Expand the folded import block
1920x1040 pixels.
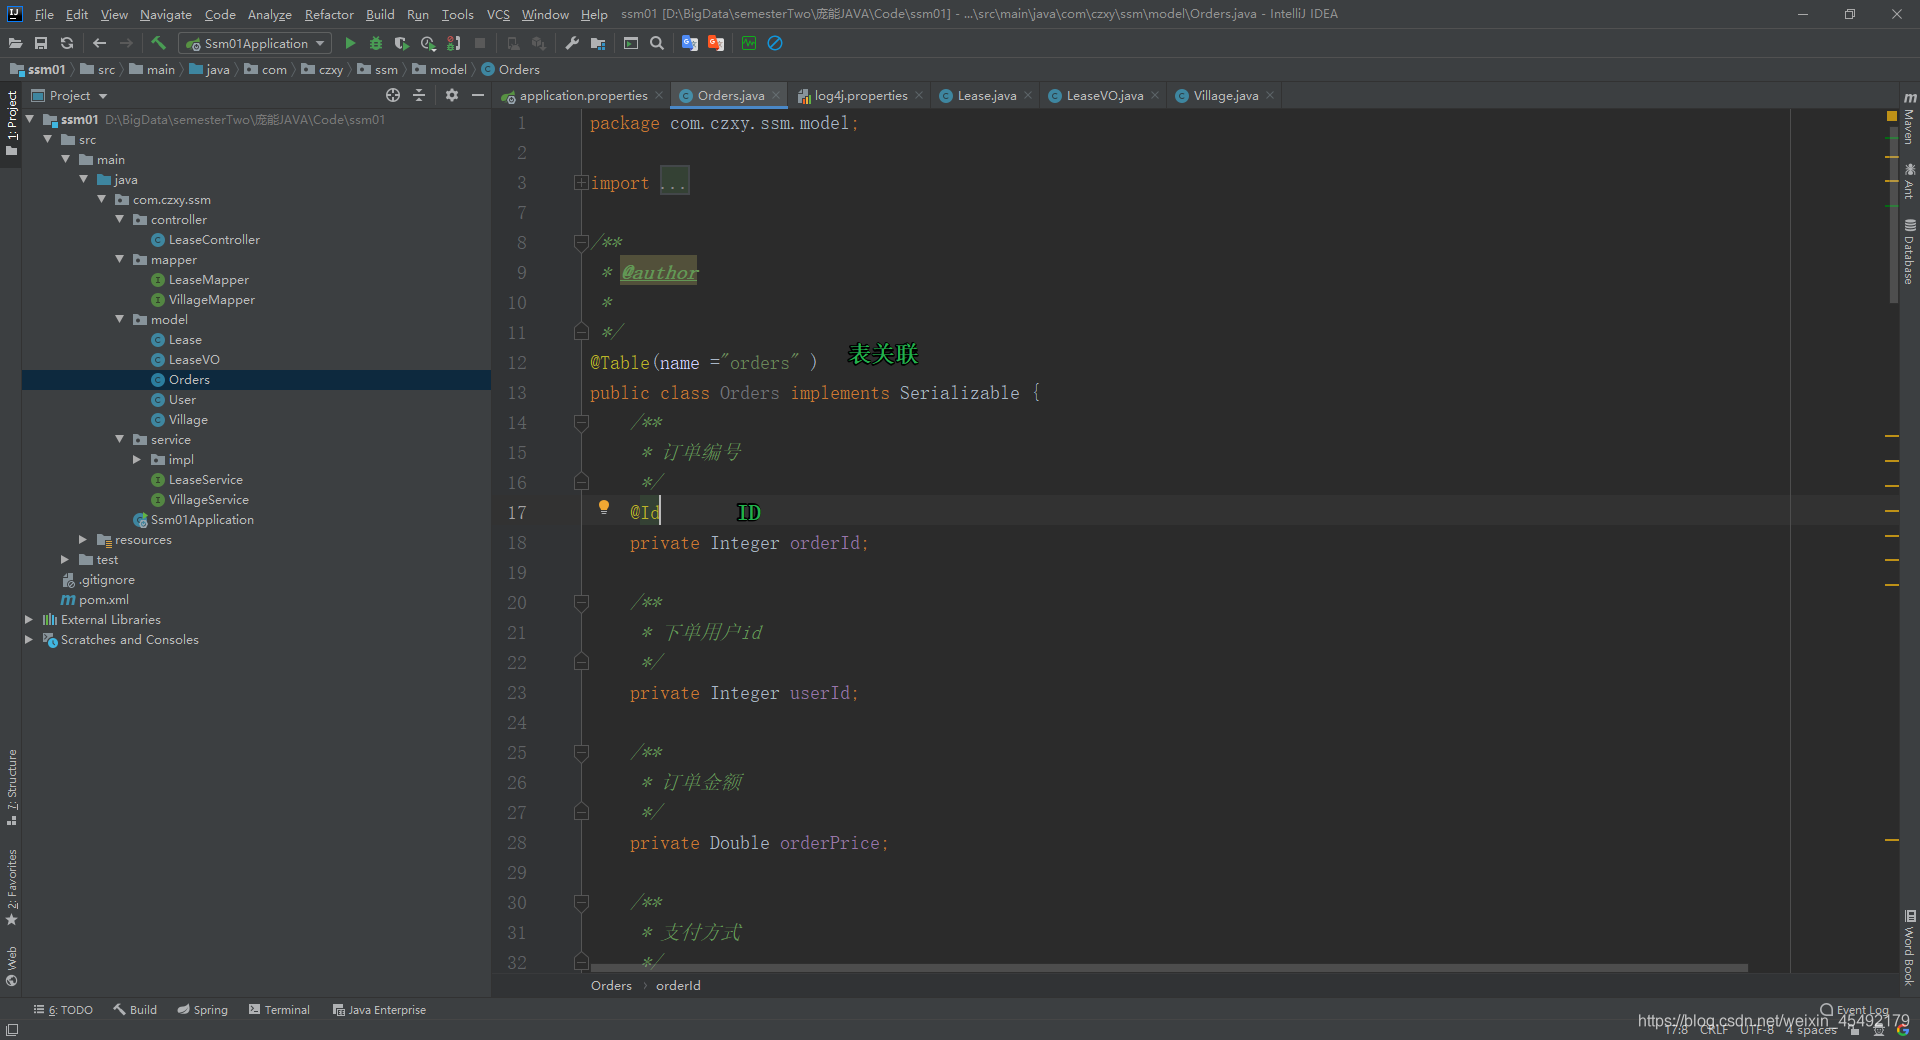(581, 182)
